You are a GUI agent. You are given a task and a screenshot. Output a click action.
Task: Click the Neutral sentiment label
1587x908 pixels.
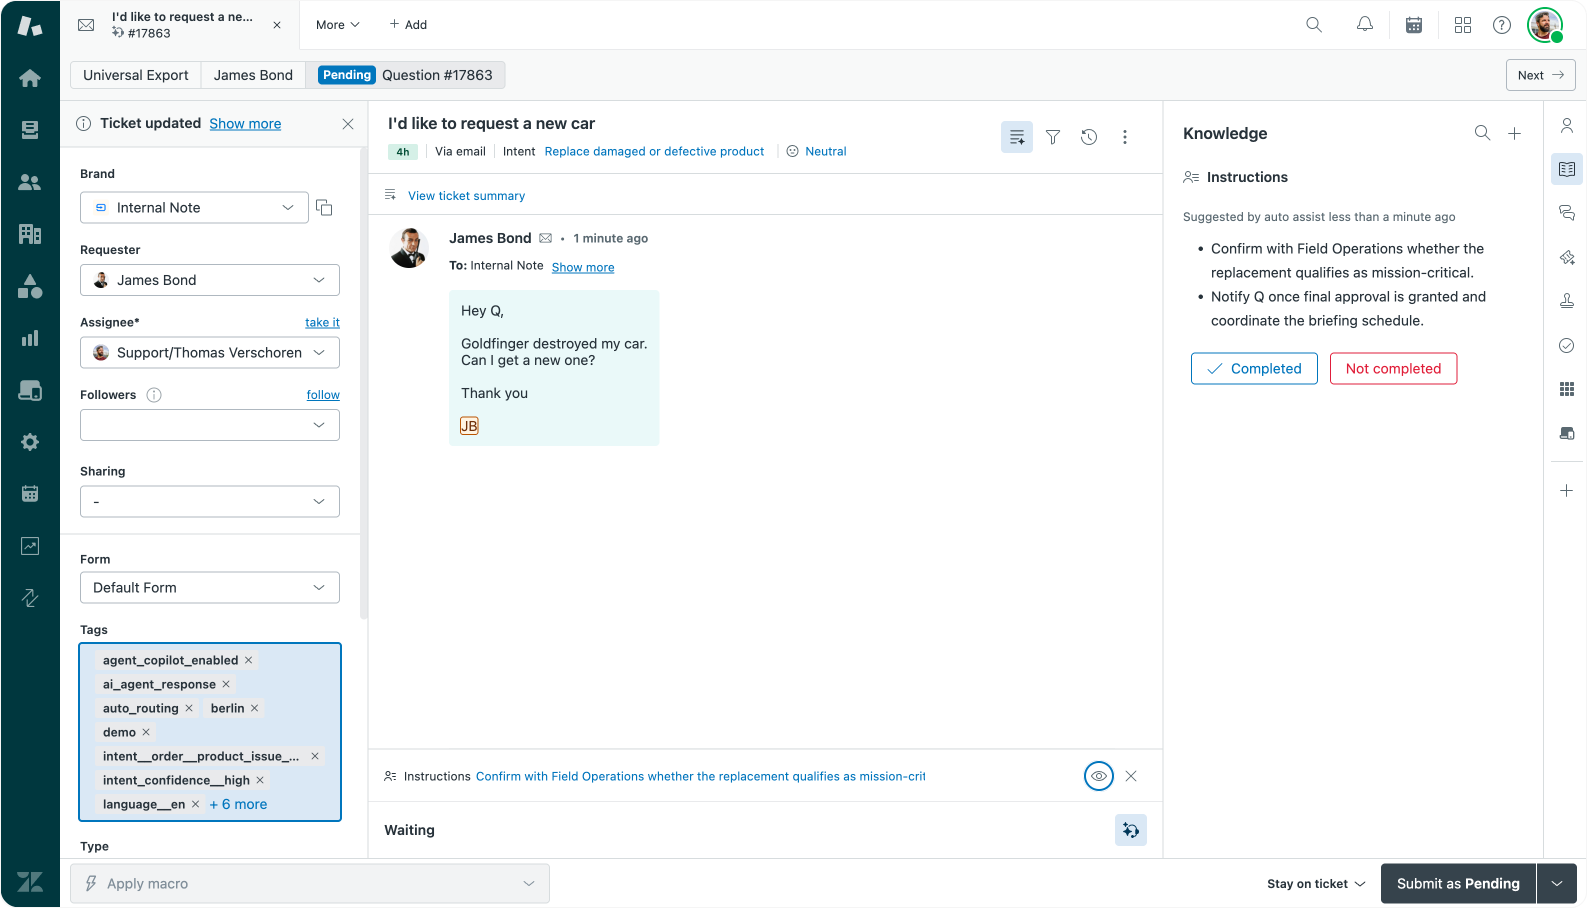826,152
